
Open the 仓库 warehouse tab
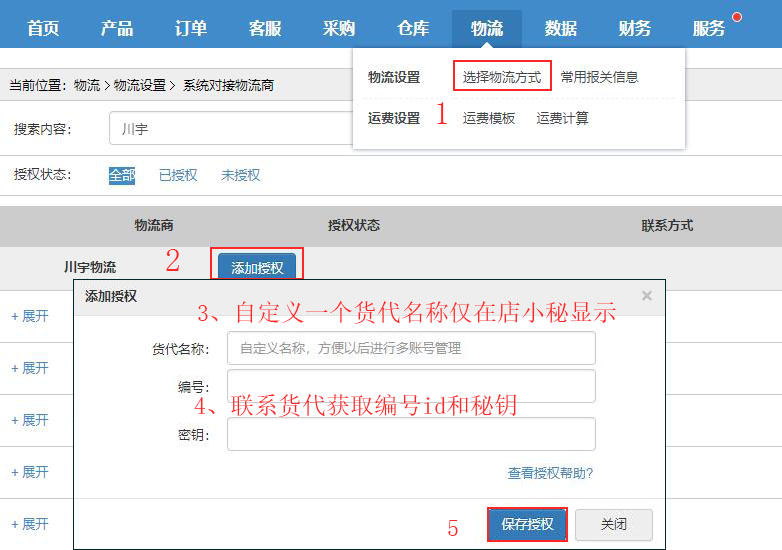[413, 28]
